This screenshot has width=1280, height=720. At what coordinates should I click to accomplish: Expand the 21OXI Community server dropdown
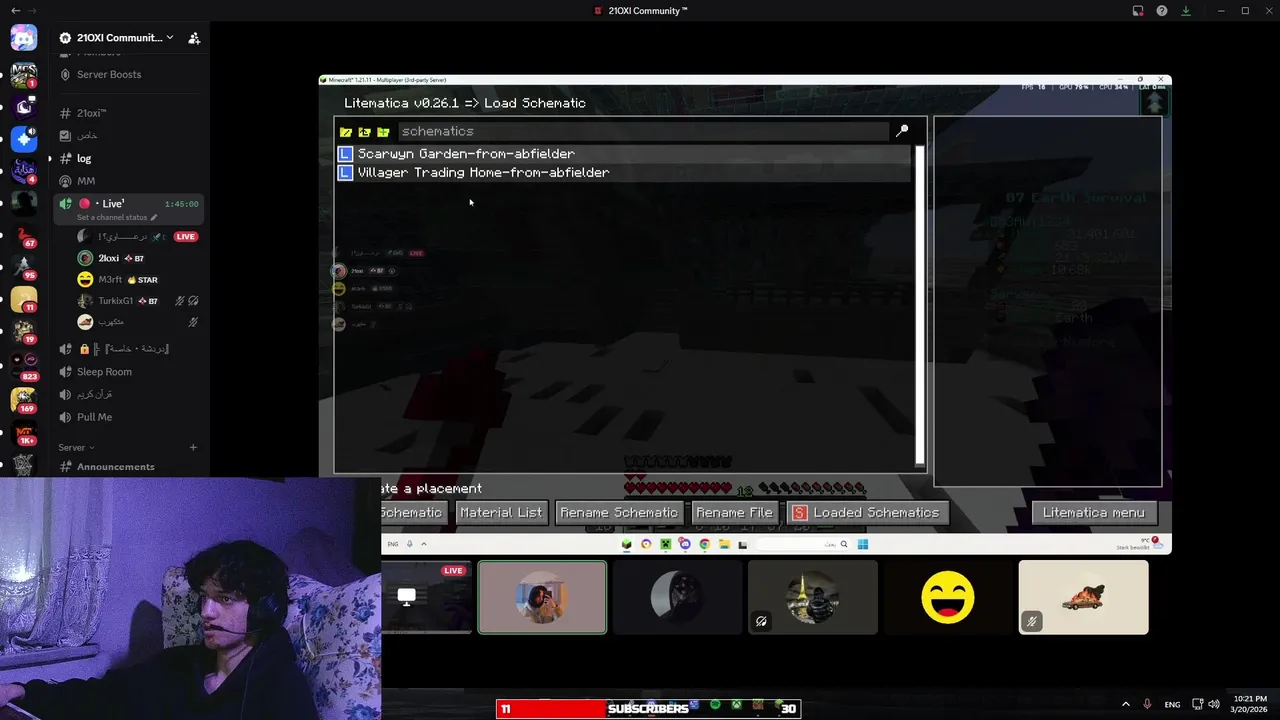coord(170,38)
